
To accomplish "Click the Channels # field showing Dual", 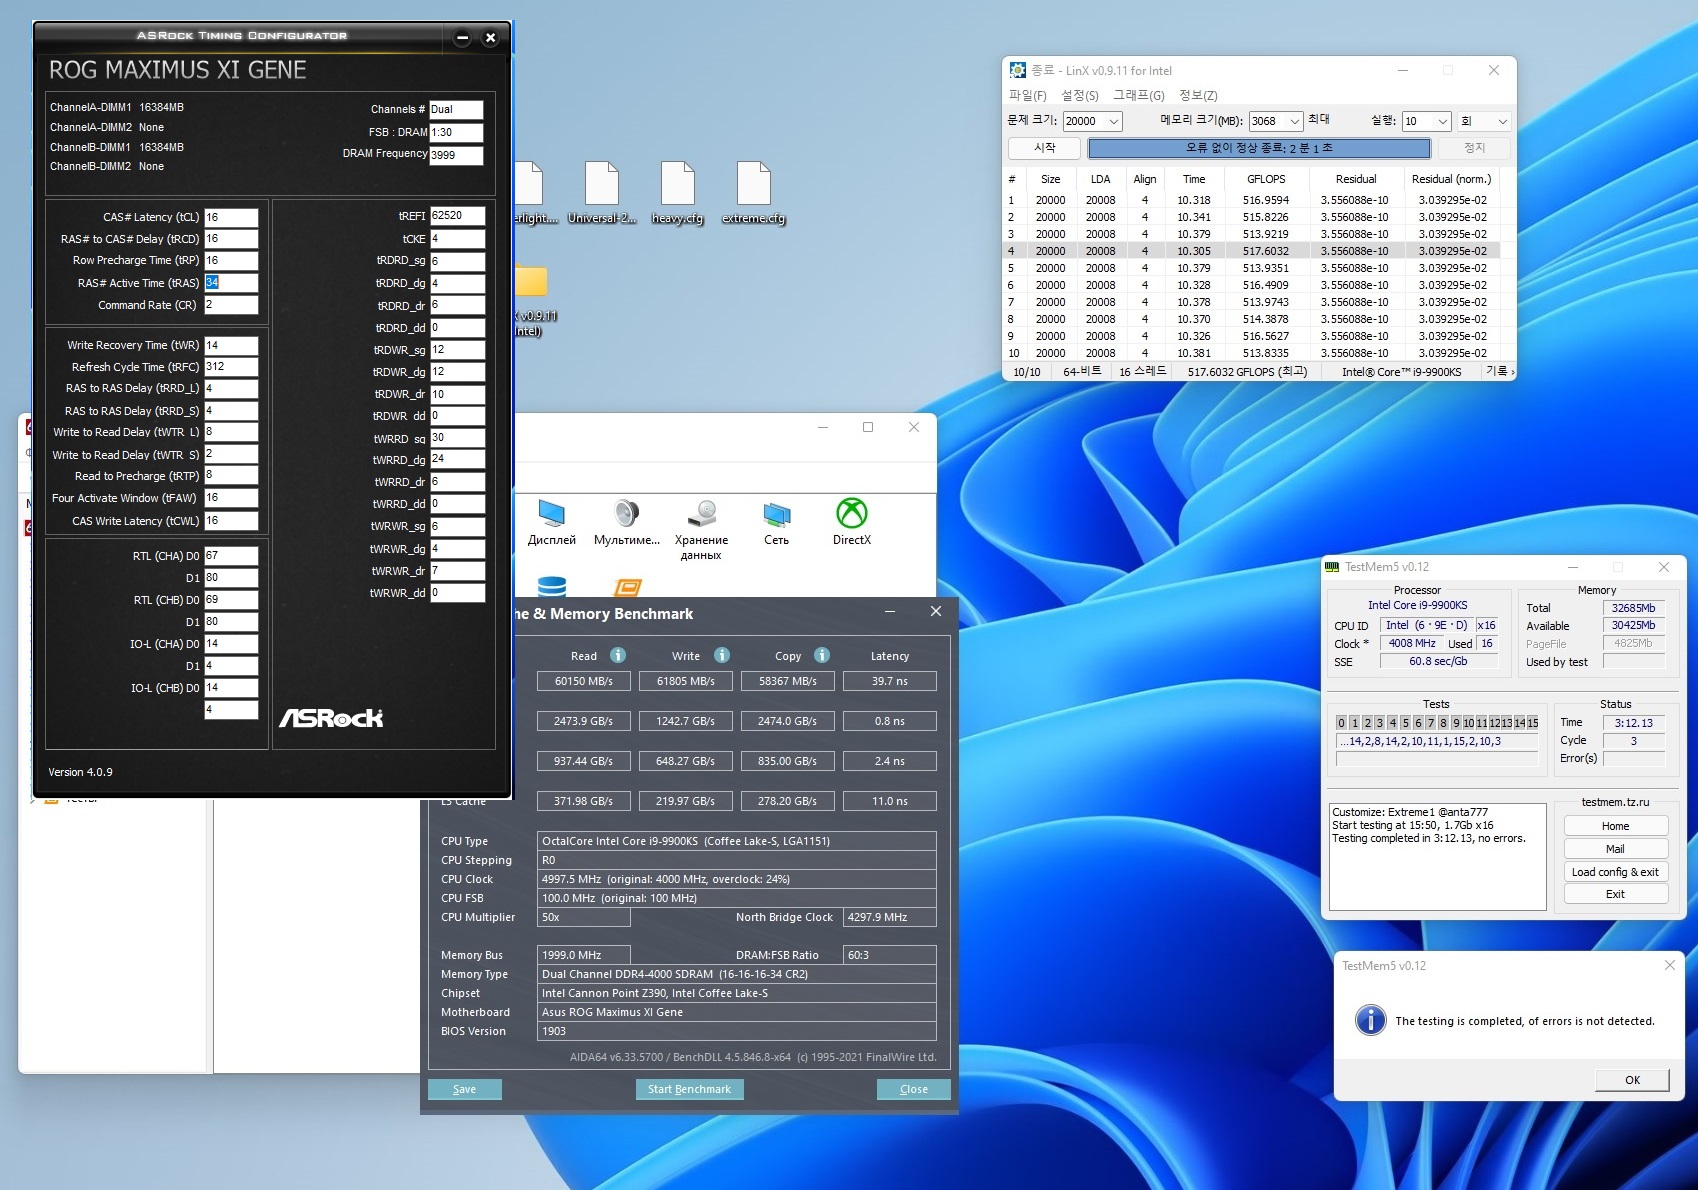I will tap(456, 110).
